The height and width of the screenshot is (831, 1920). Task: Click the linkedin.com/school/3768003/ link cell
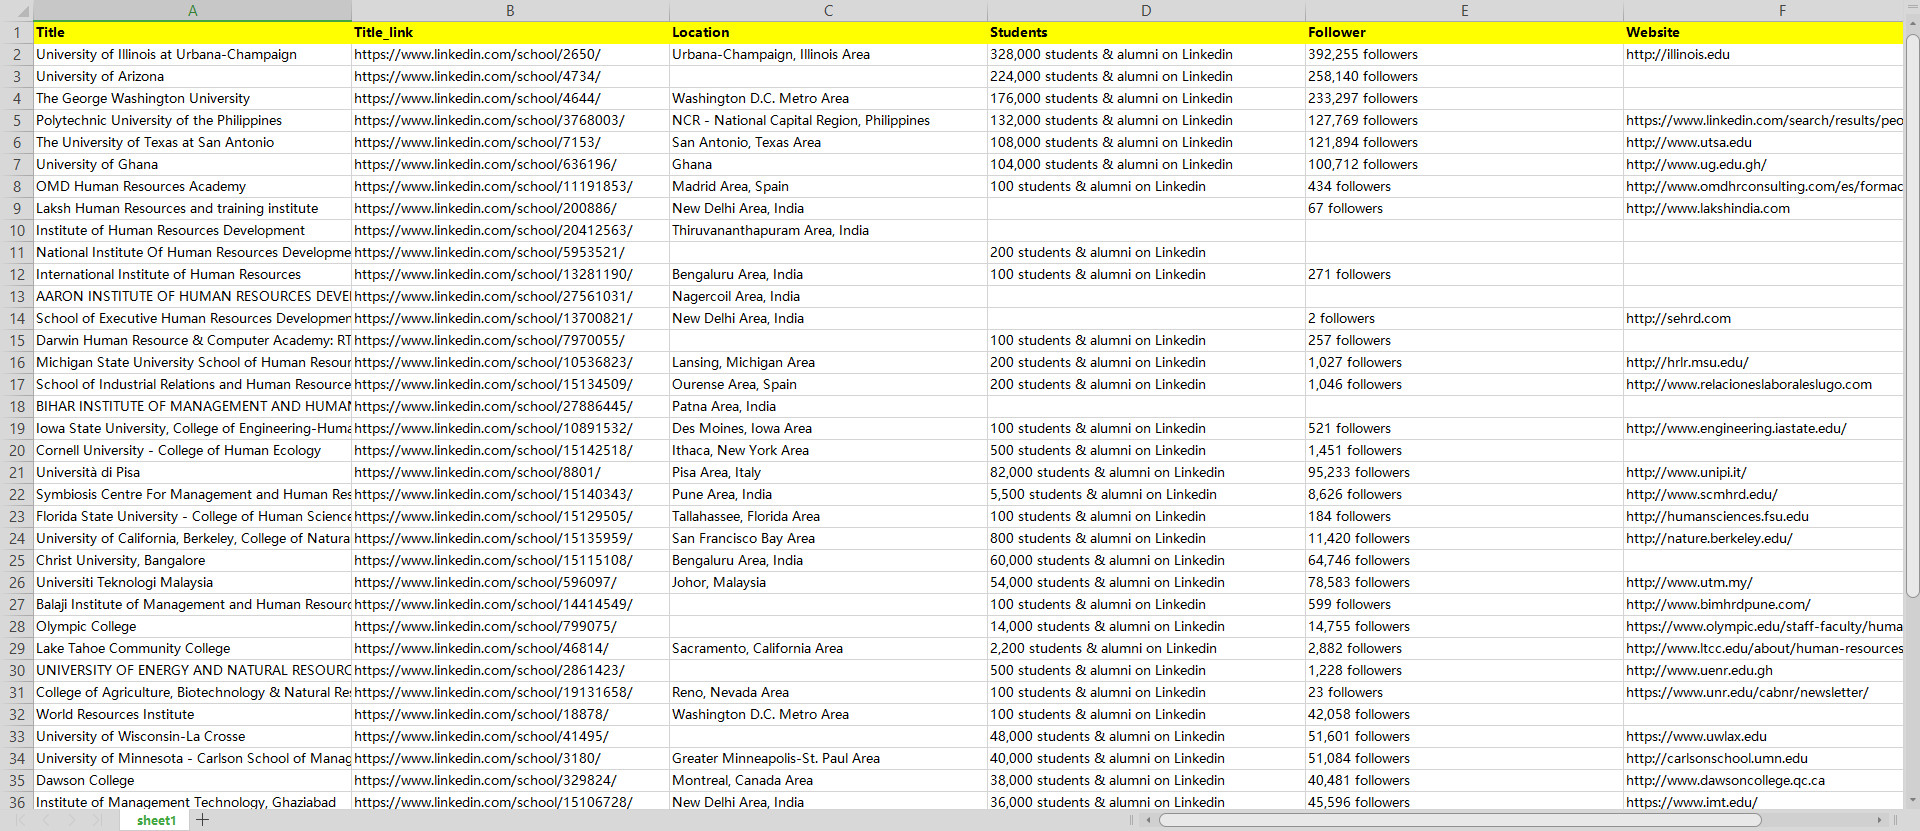click(511, 121)
